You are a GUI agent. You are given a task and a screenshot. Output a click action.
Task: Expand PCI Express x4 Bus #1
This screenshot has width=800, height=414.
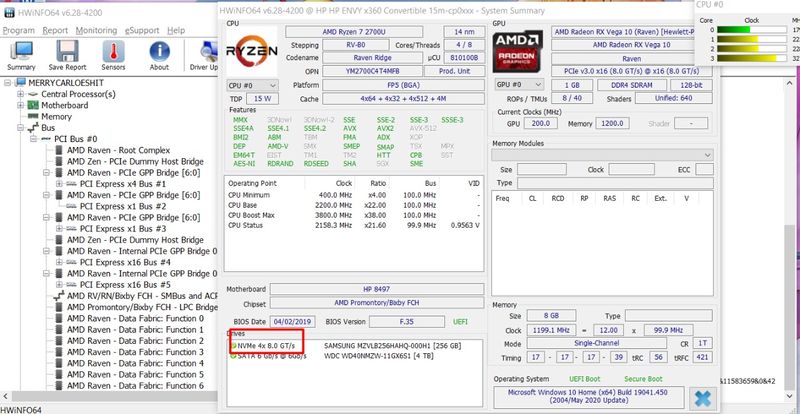(x=59, y=184)
